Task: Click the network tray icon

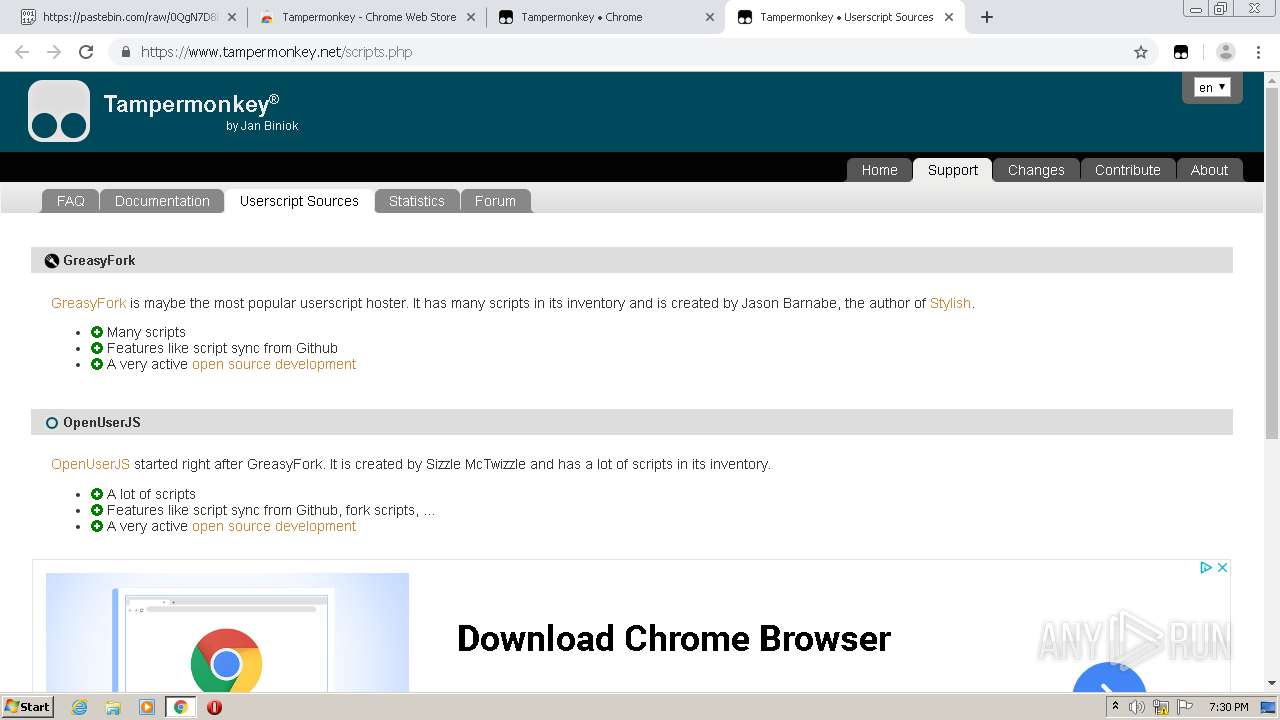Action: (1161, 707)
